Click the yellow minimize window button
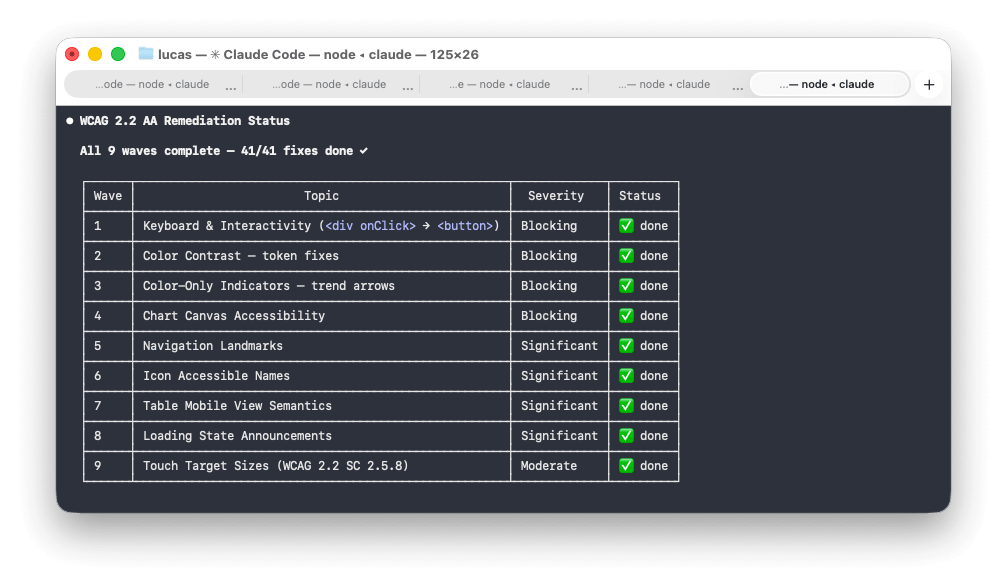This screenshot has width=1007, height=587. (95, 54)
